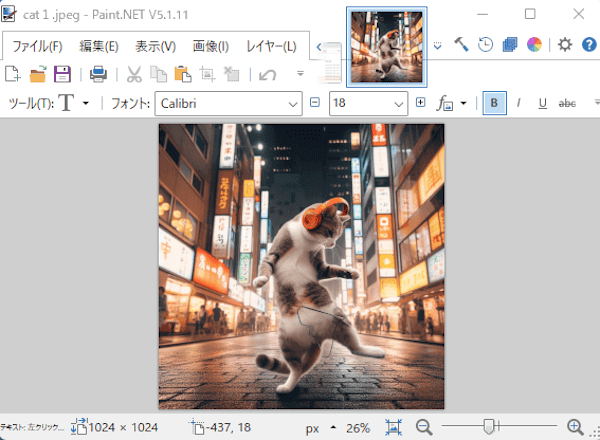Zoom out with magnifier minus icon

point(424,427)
